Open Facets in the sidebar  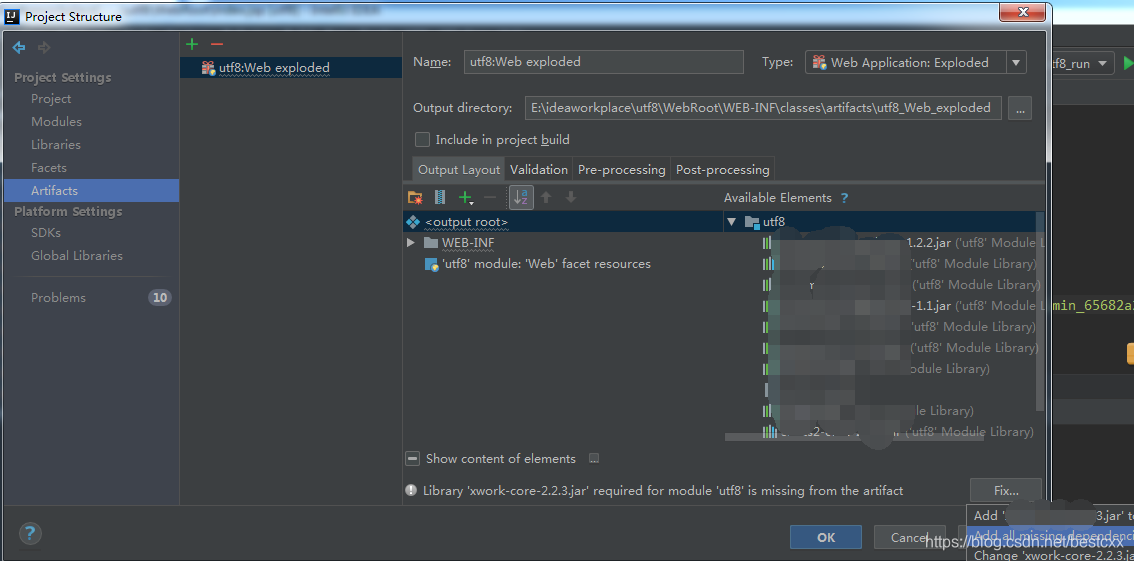(x=48, y=168)
